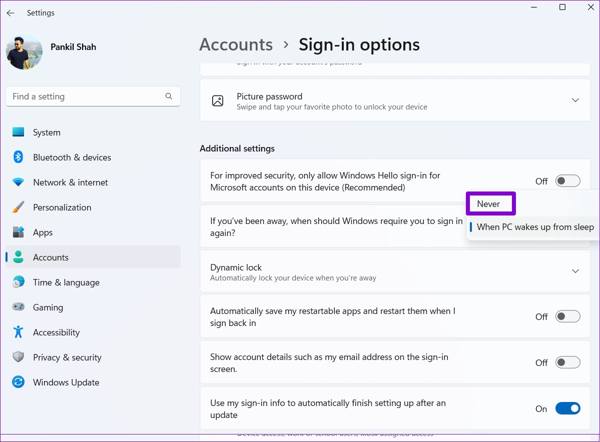This screenshot has height=442, width=600.
Task: Click the search magnifier icon
Action: (x=168, y=96)
